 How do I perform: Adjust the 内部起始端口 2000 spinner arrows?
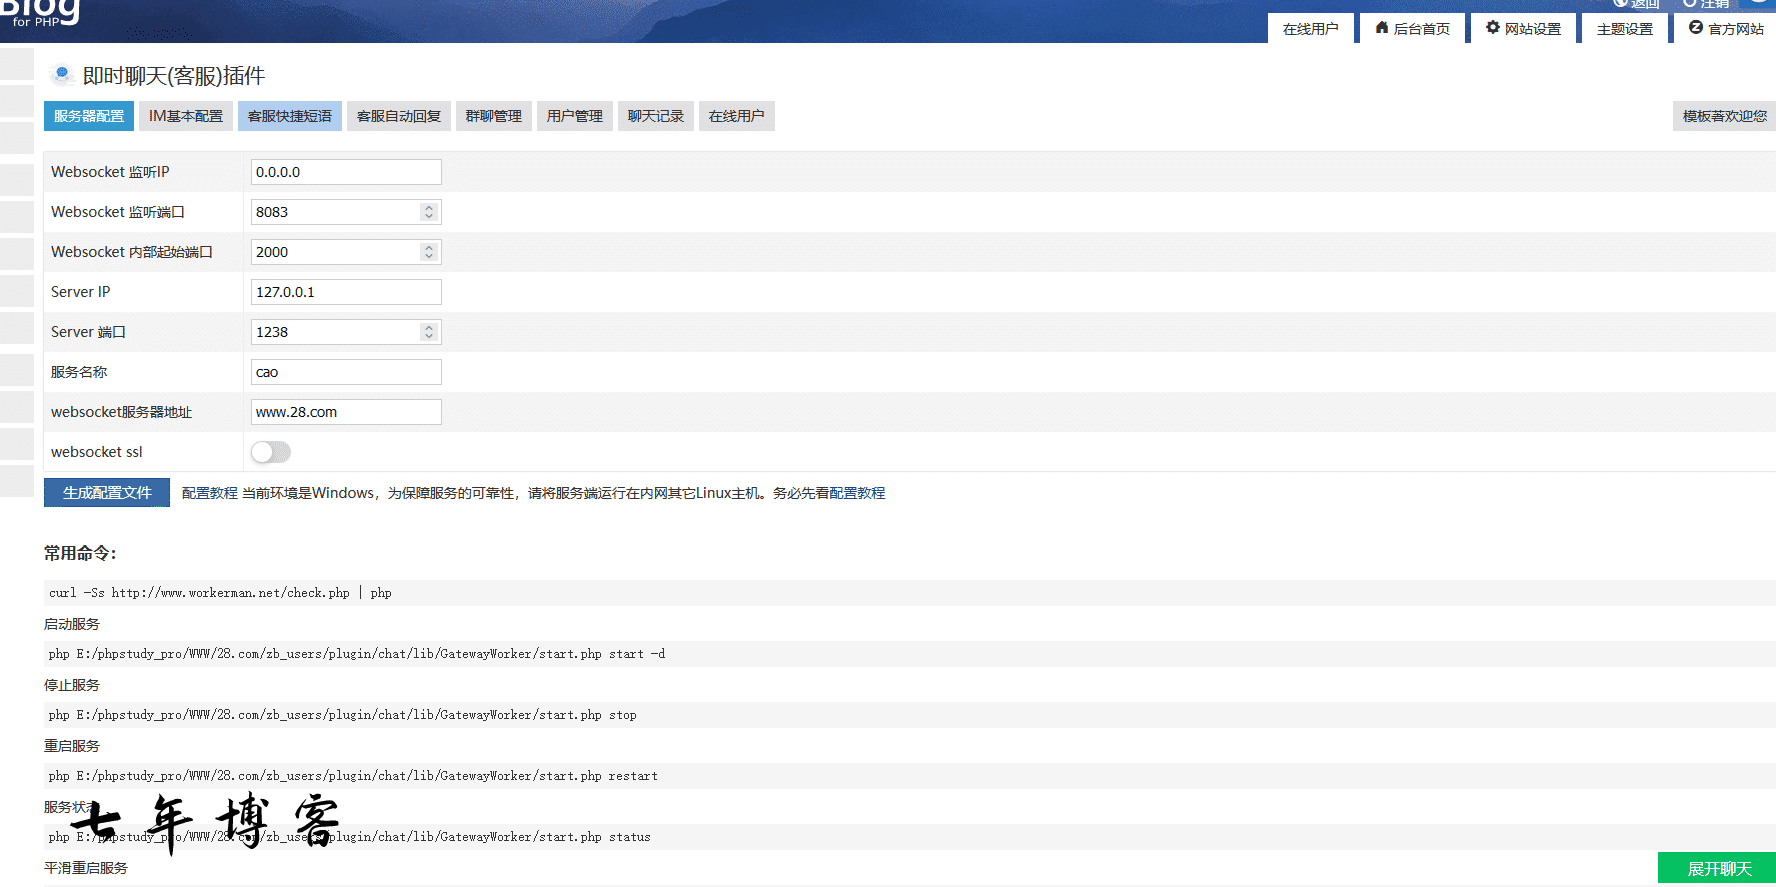[429, 252]
